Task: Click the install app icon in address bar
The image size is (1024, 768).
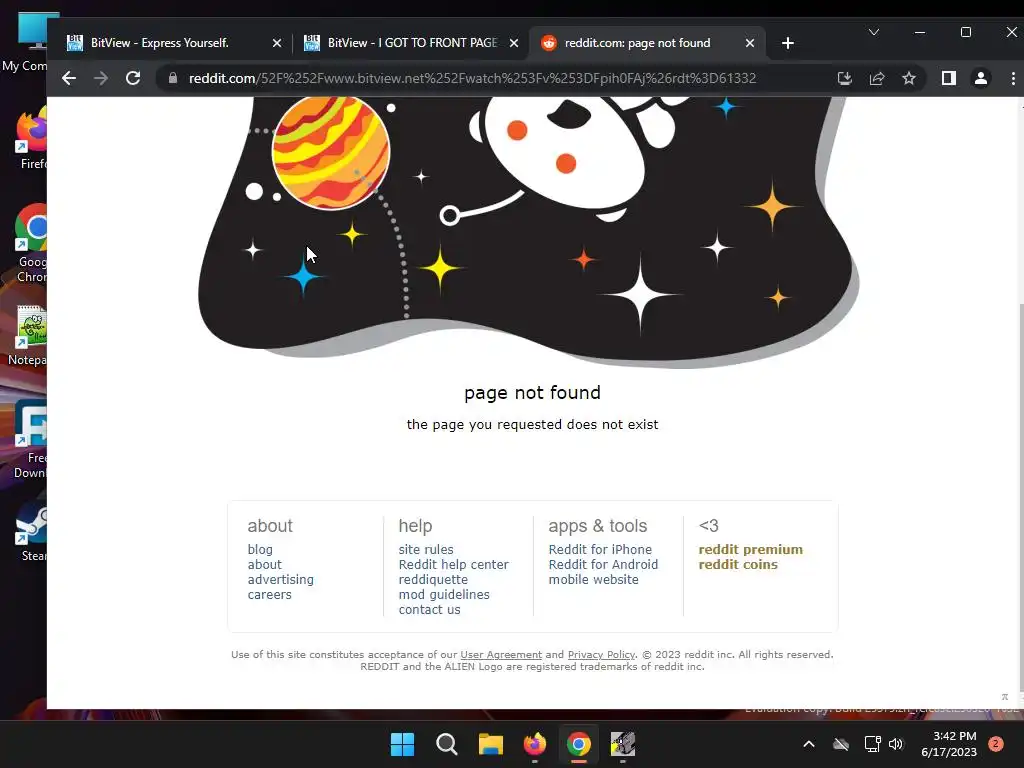Action: tap(844, 78)
